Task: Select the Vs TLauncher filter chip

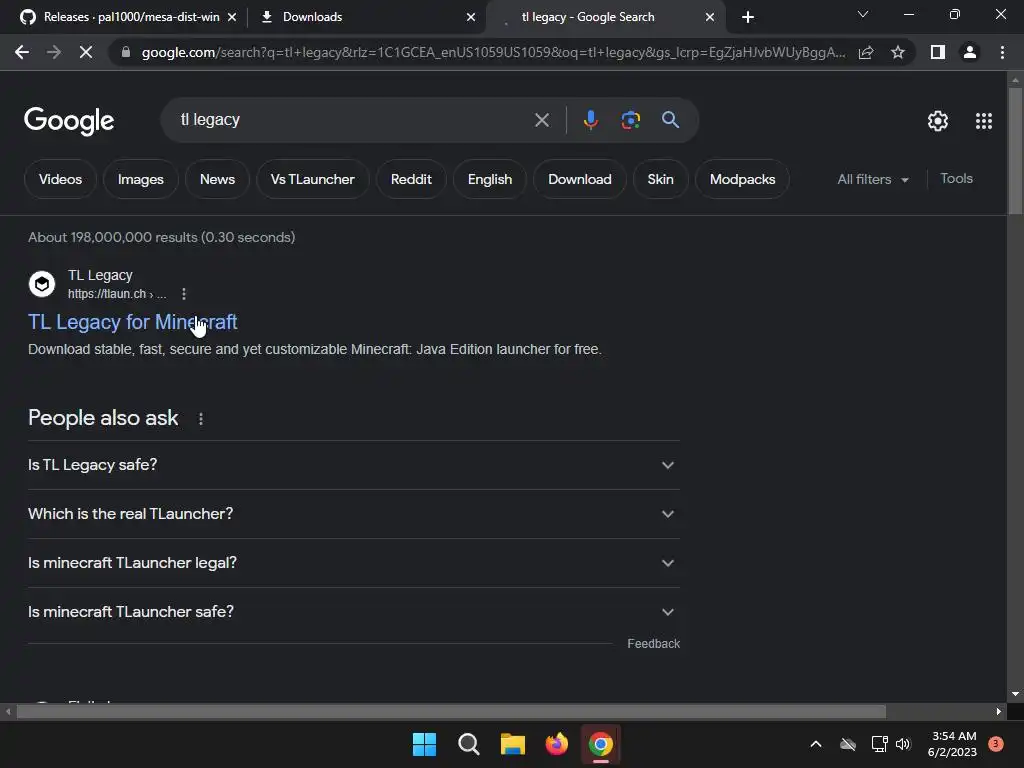Action: pos(312,179)
